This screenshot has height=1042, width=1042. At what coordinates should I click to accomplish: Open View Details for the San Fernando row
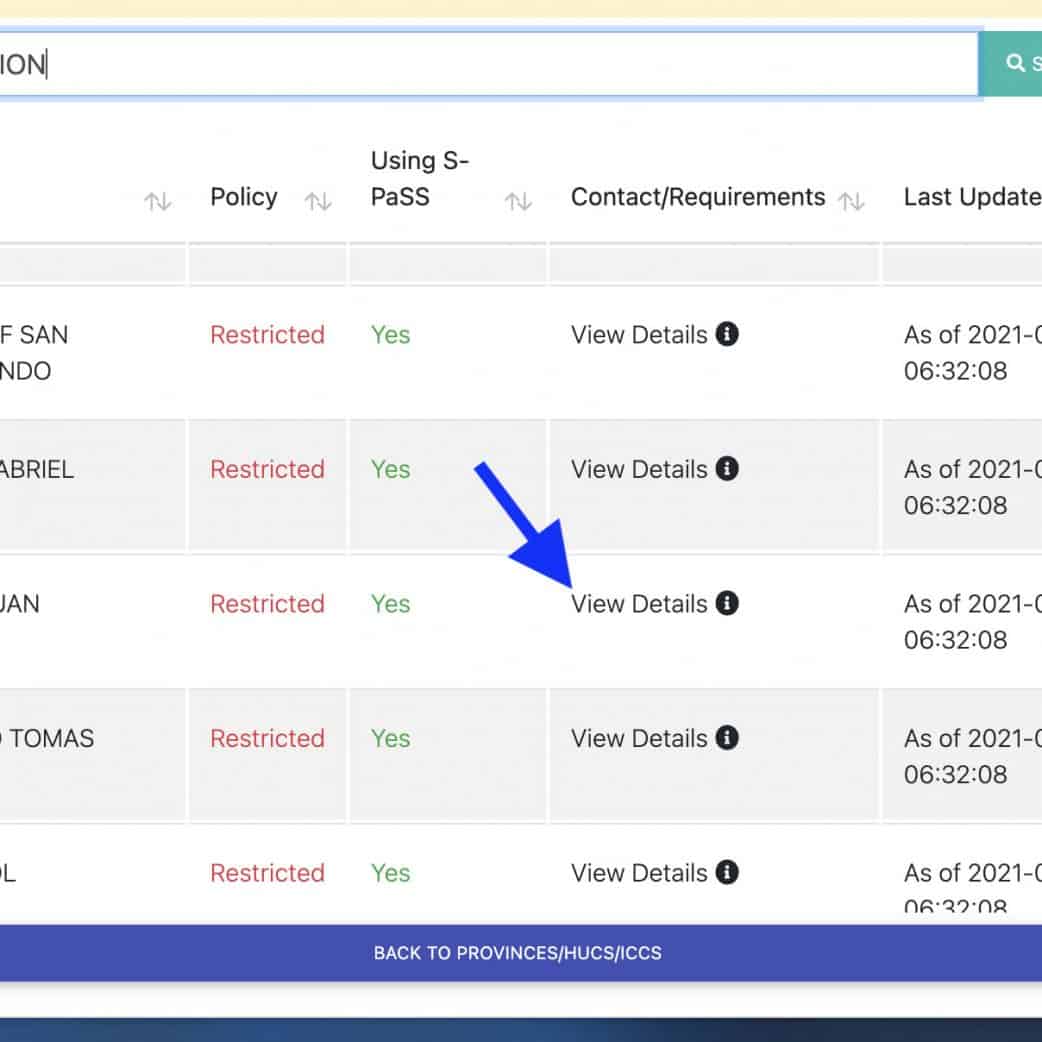[639, 334]
